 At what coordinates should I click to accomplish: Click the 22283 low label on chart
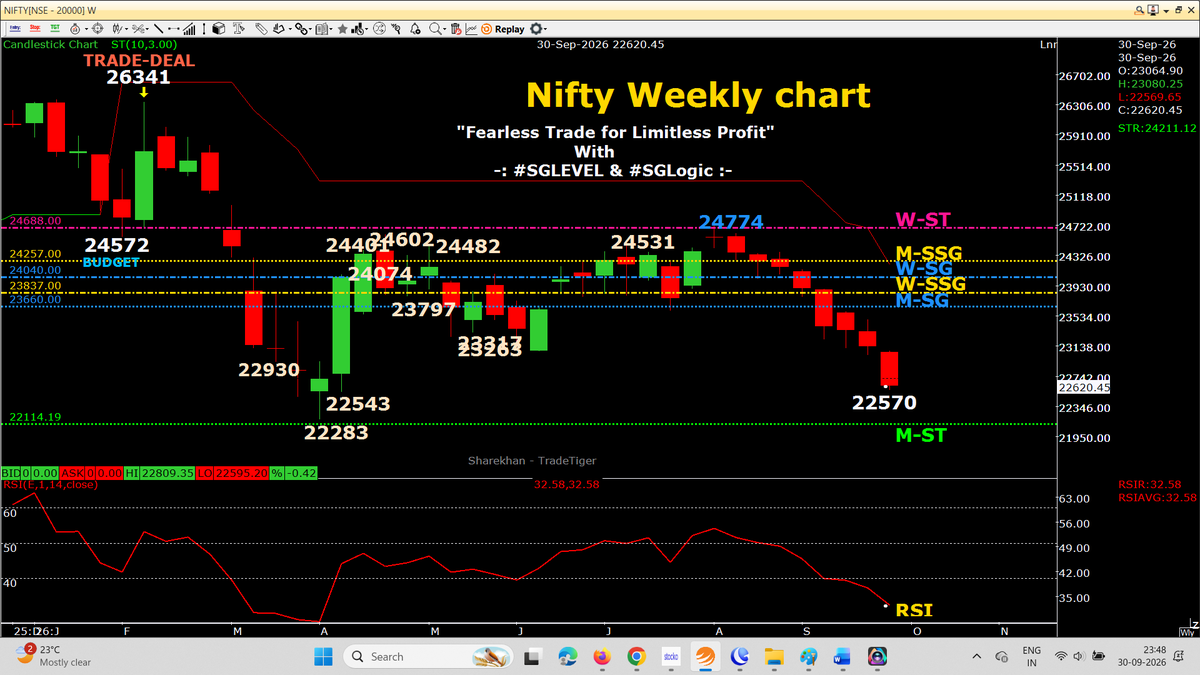point(336,433)
